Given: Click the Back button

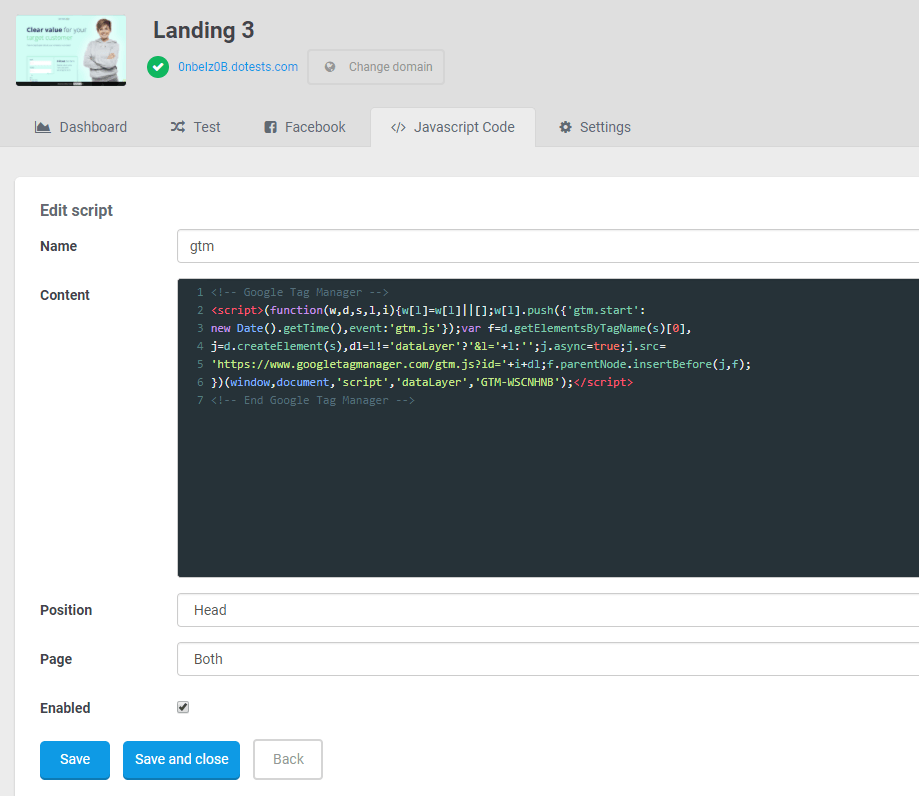Looking at the screenshot, I should tap(288, 760).
